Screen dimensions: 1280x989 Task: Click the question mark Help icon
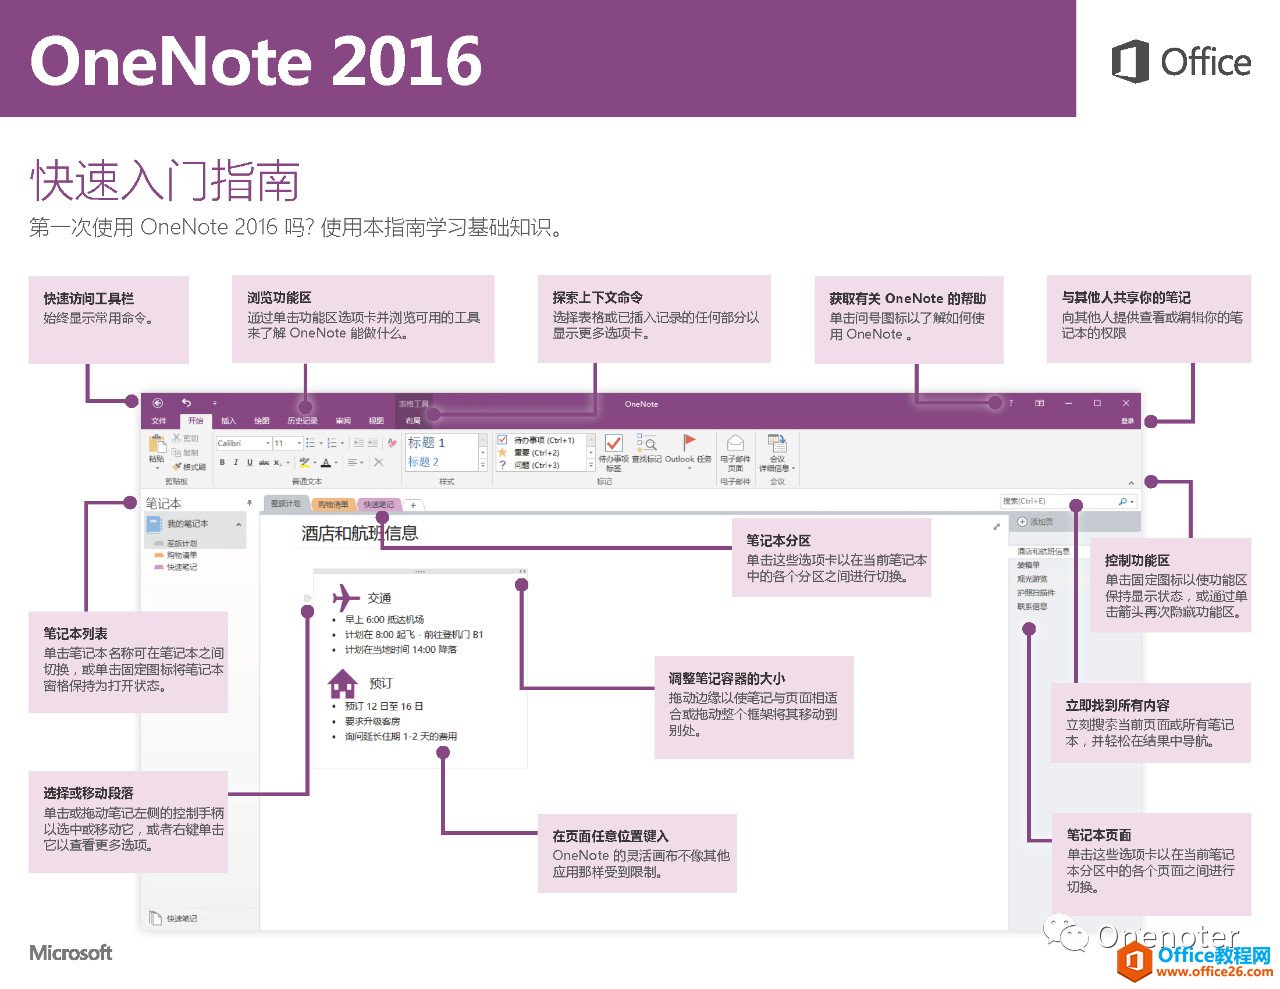point(1011,403)
